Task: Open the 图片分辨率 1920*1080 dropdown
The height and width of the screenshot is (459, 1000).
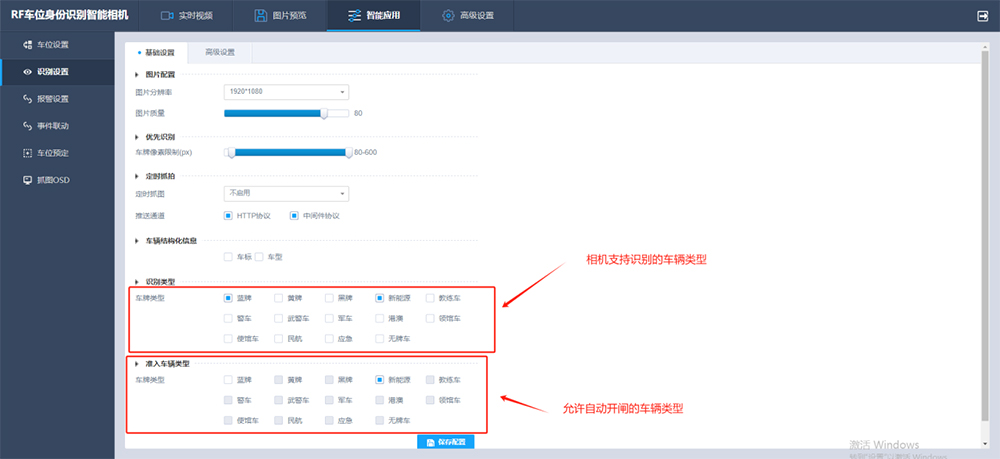Action: 286,92
